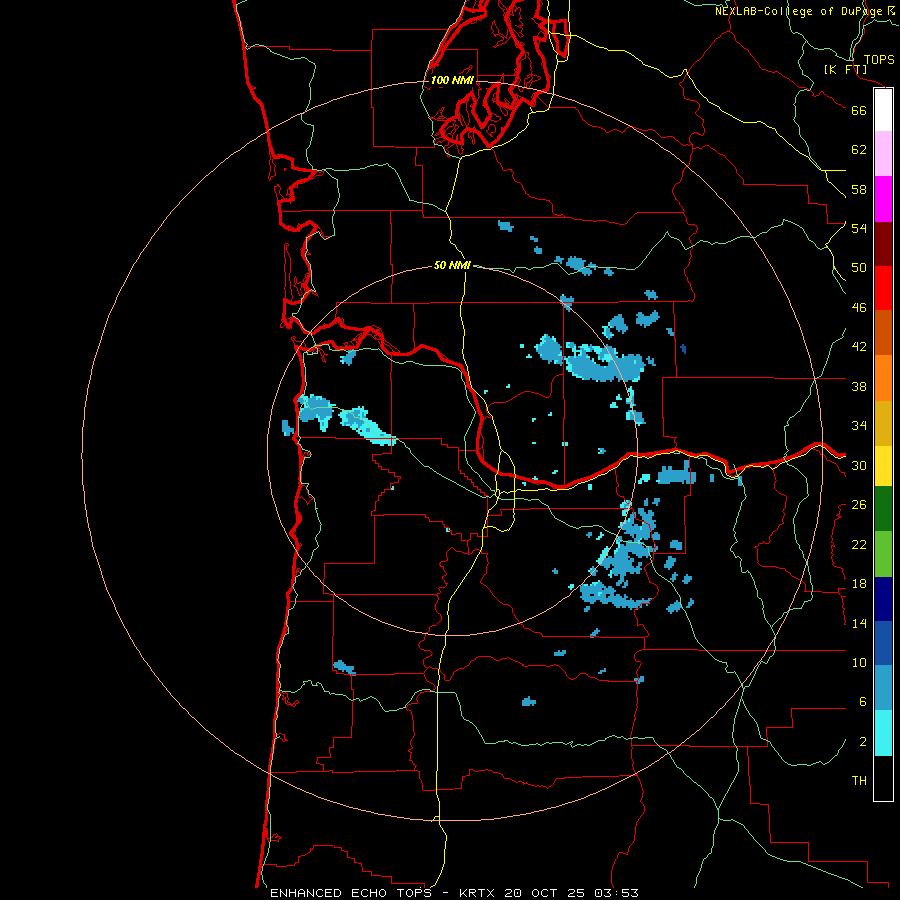Click the white swatch in the legend

click(883, 110)
